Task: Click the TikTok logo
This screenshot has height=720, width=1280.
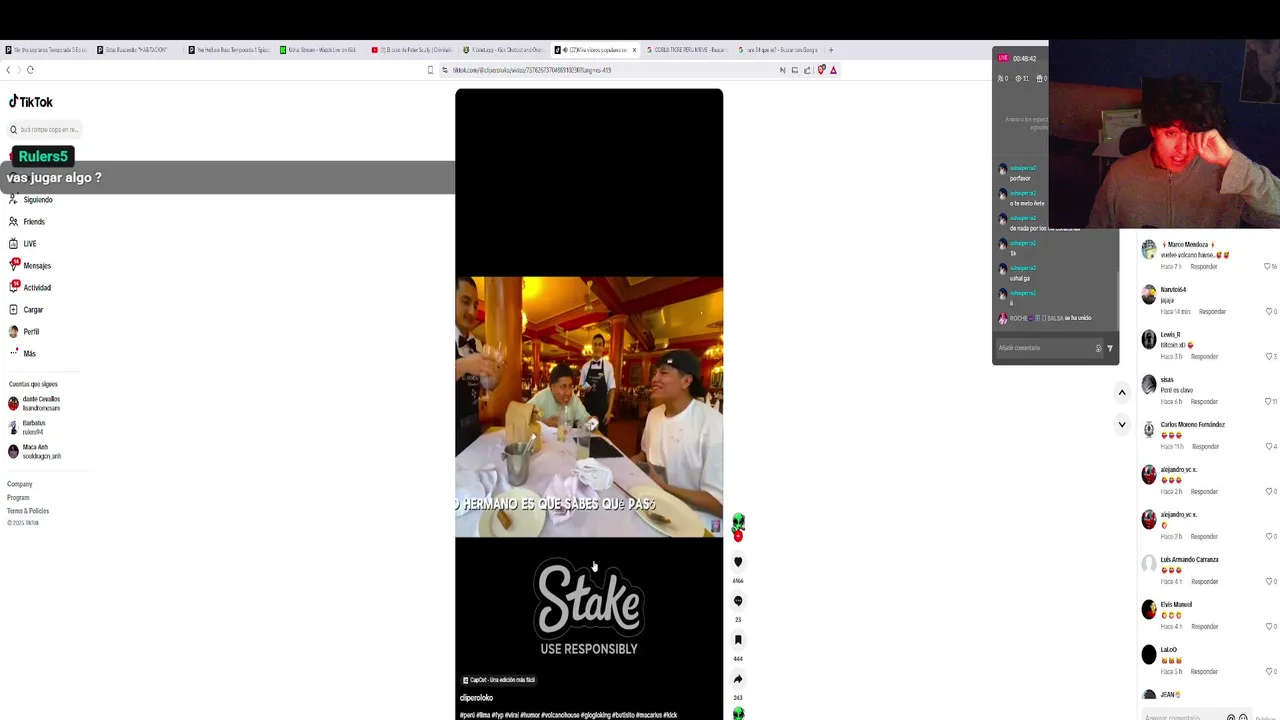Action: pyautogui.click(x=31, y=101)
